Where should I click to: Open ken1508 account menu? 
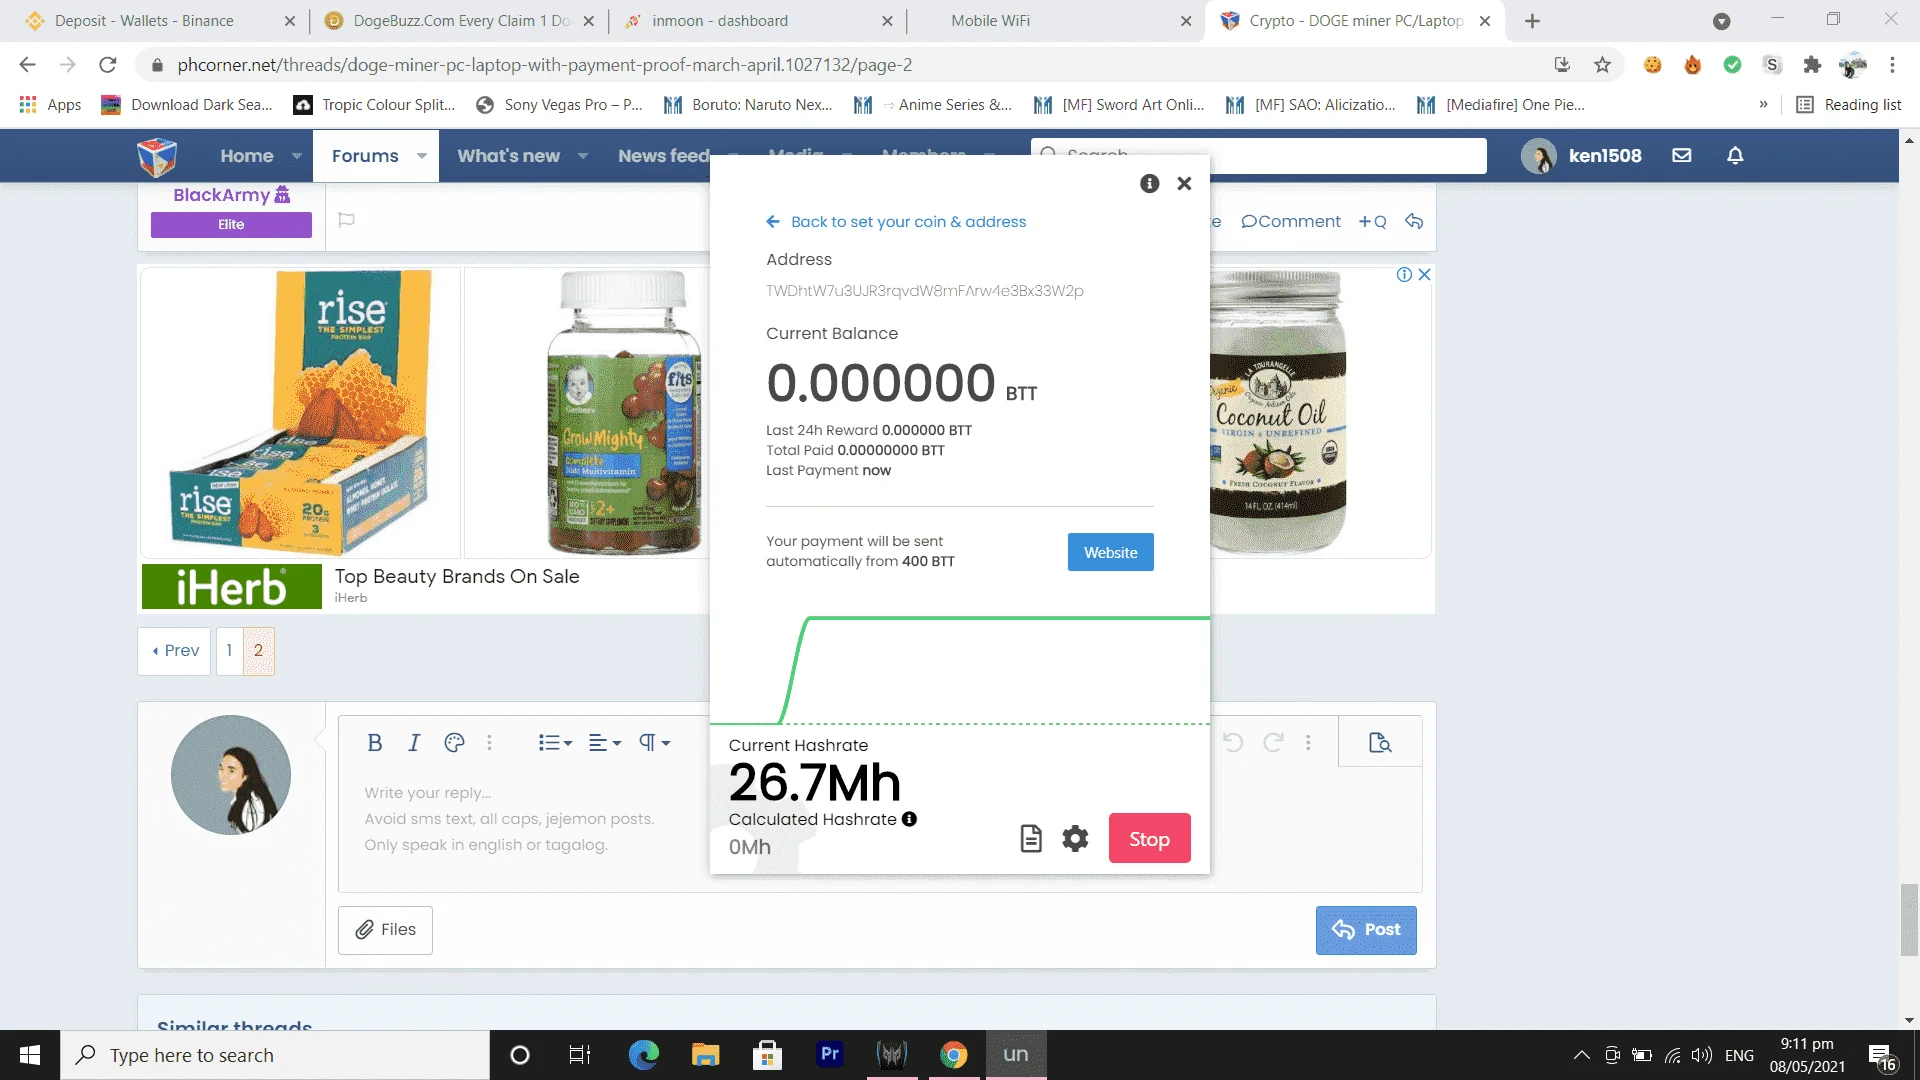point(1581,156)
